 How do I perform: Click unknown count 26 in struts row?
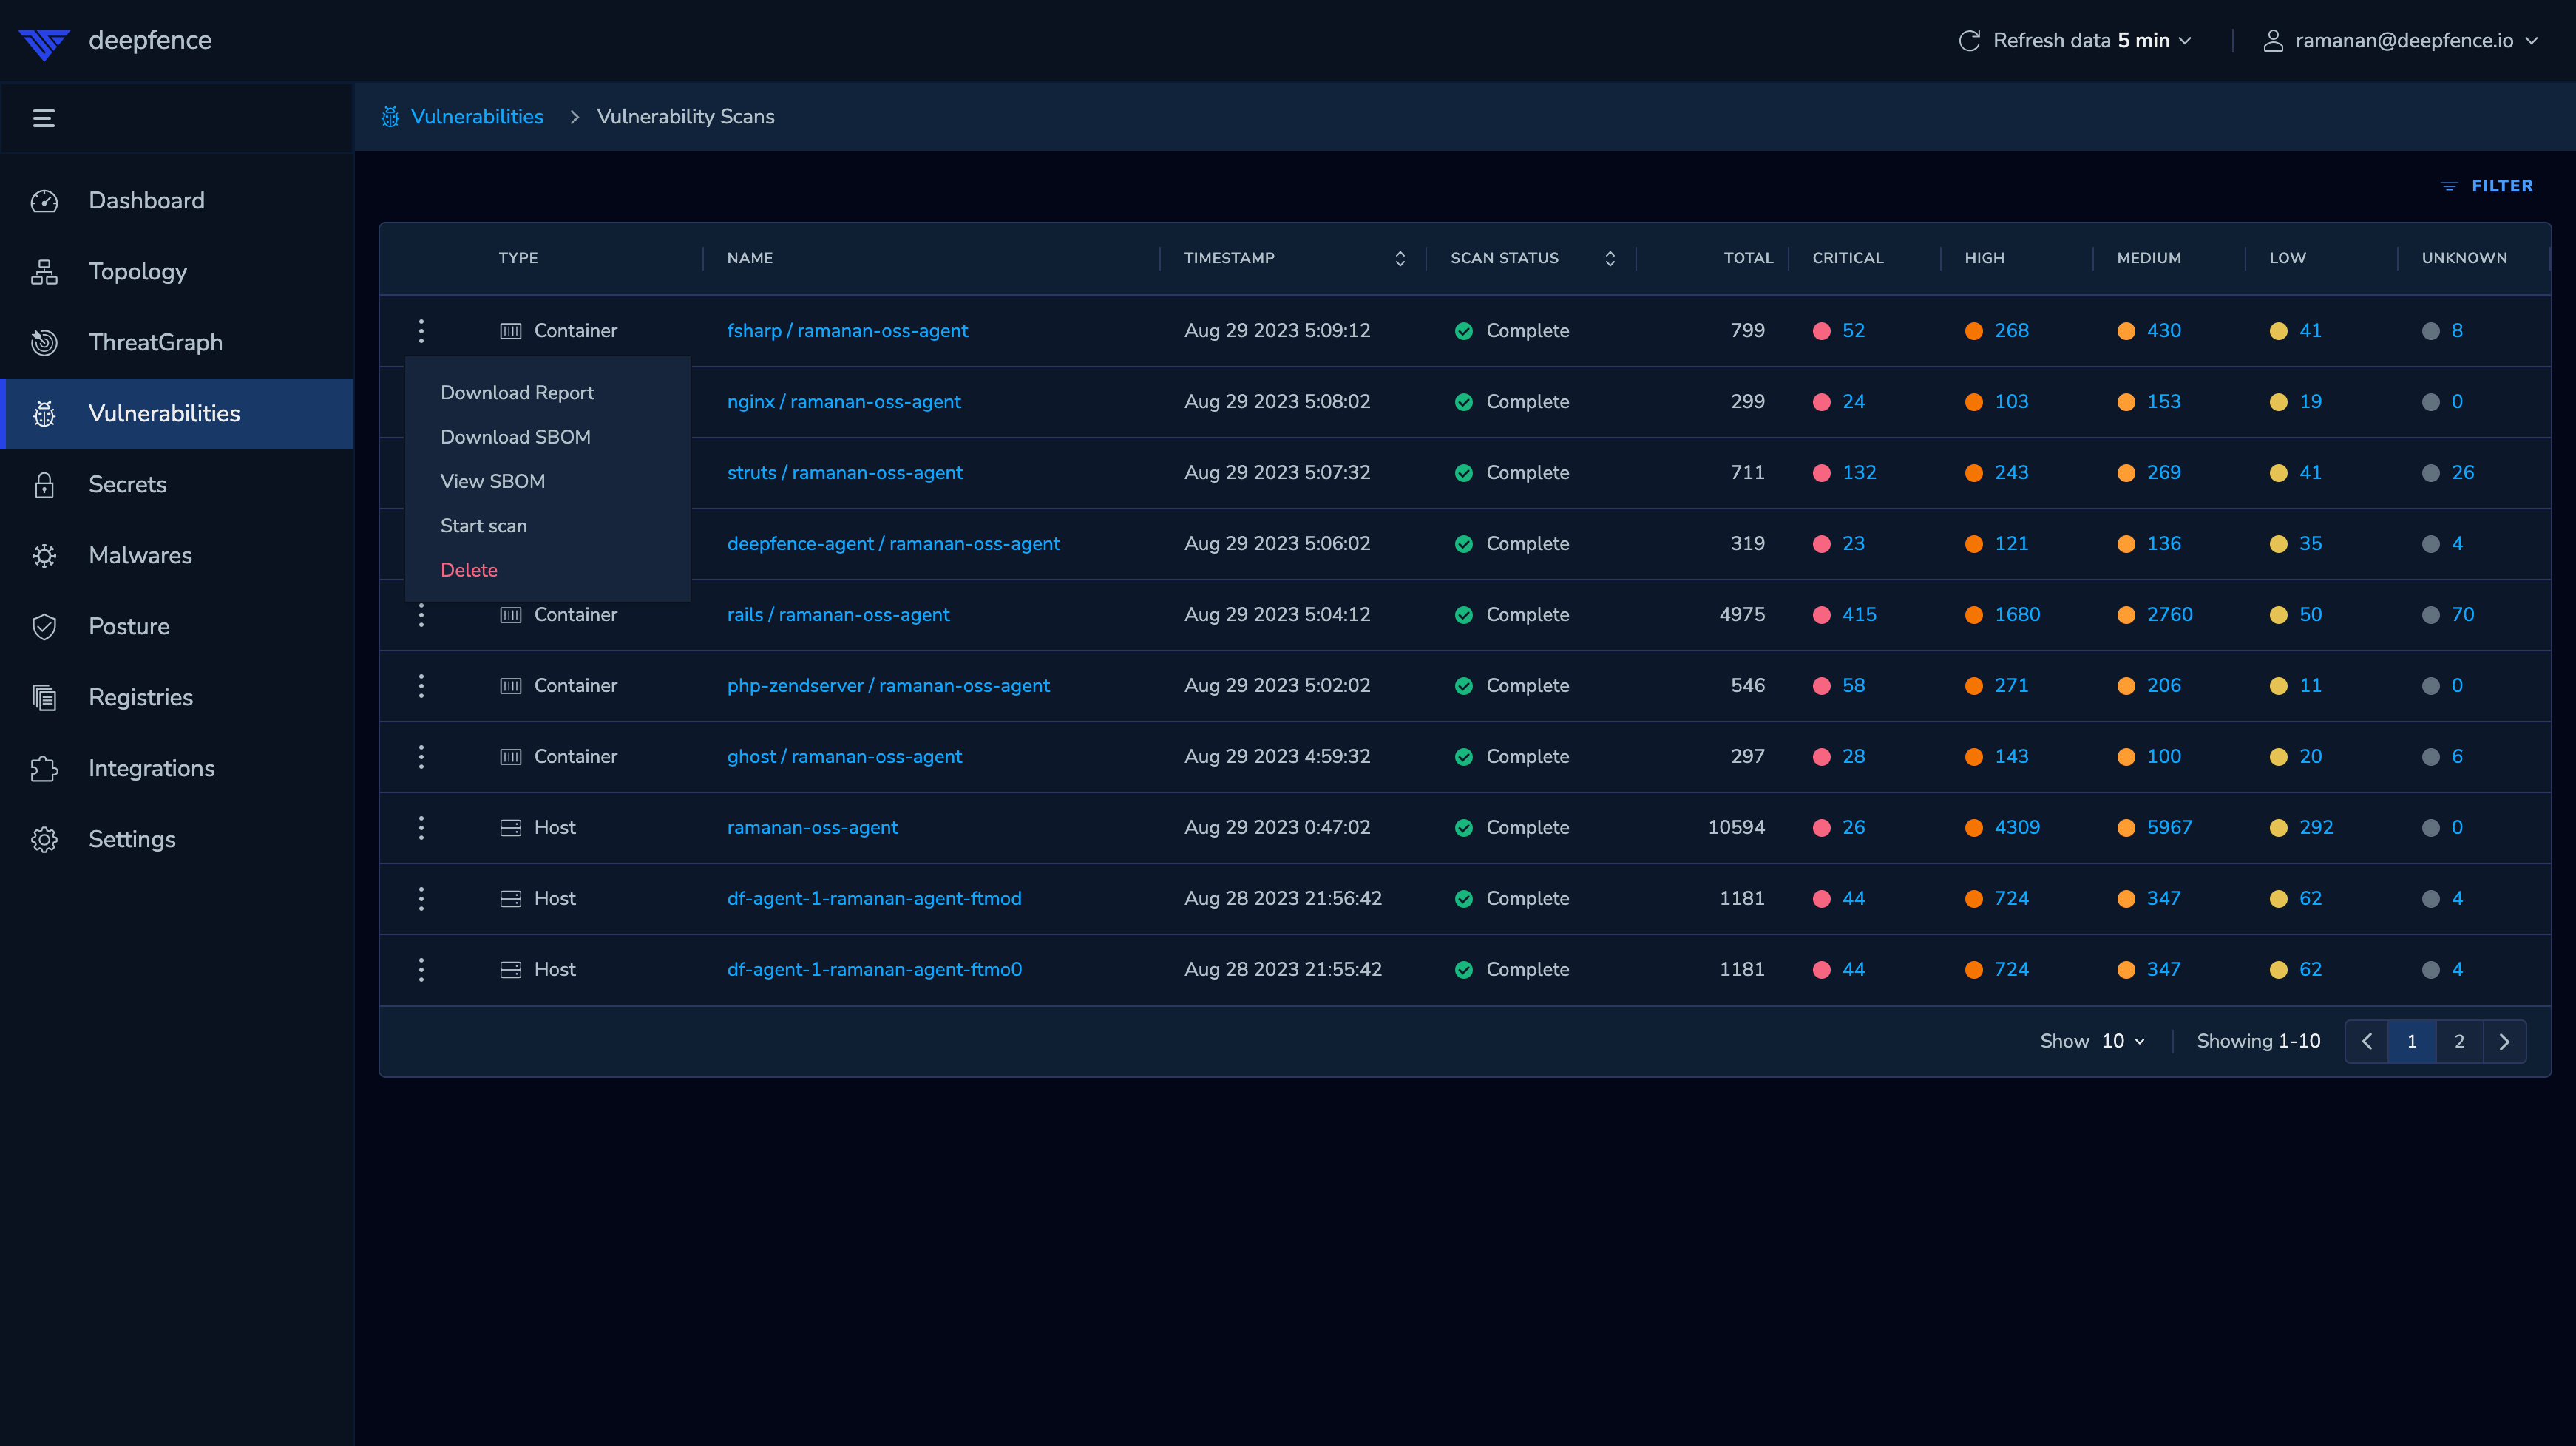click(2462, 473)
